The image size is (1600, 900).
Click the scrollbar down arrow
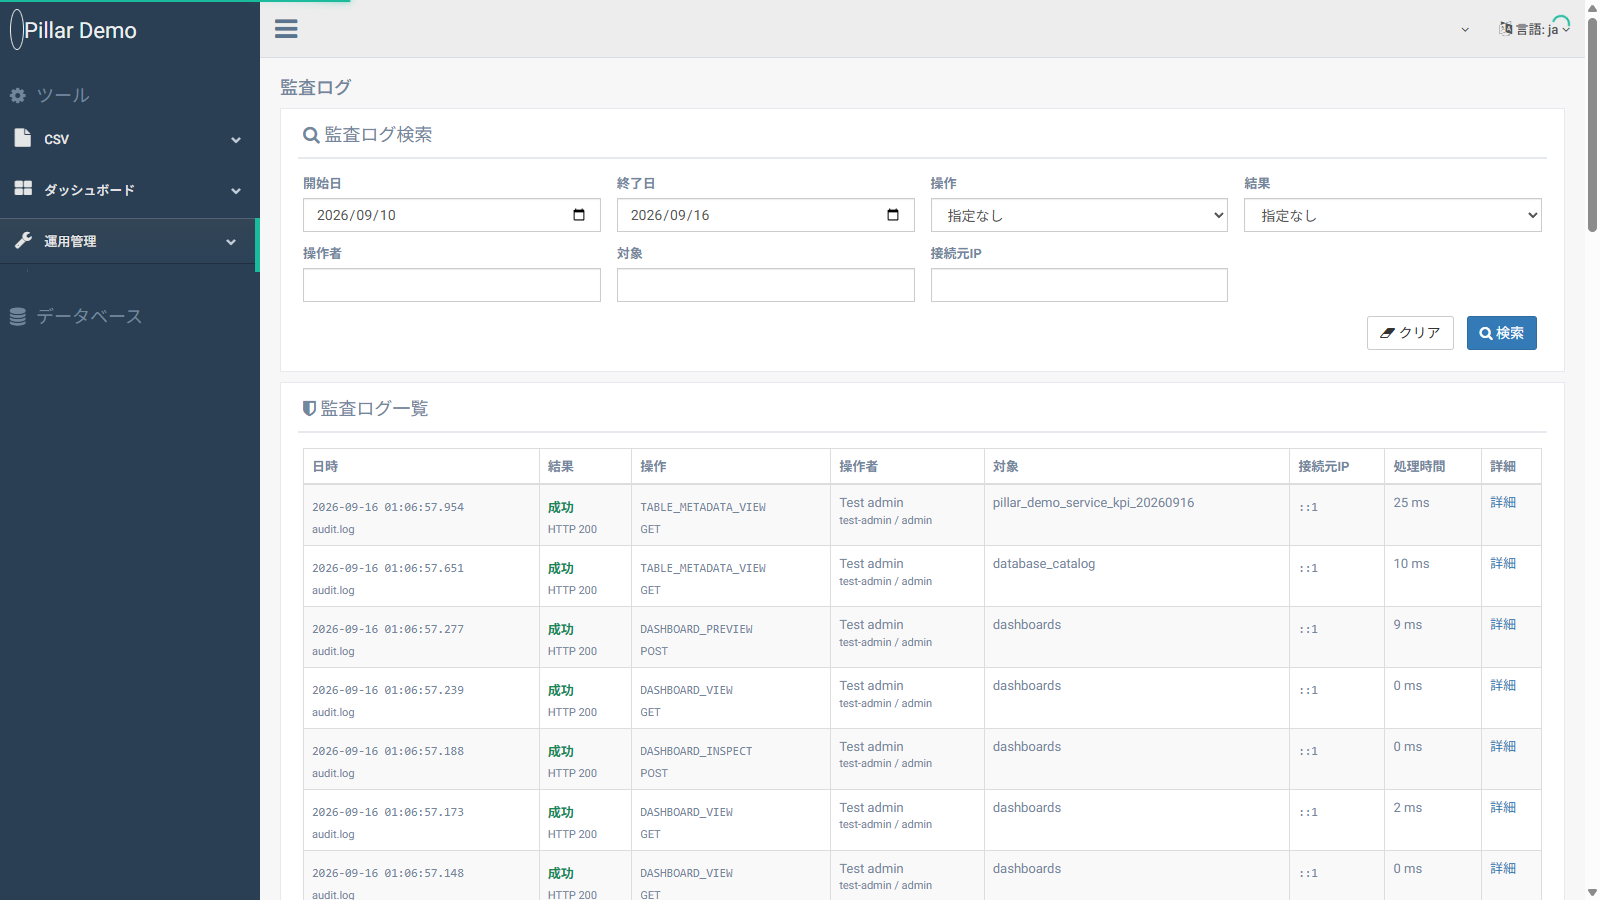click(1592, 892)
